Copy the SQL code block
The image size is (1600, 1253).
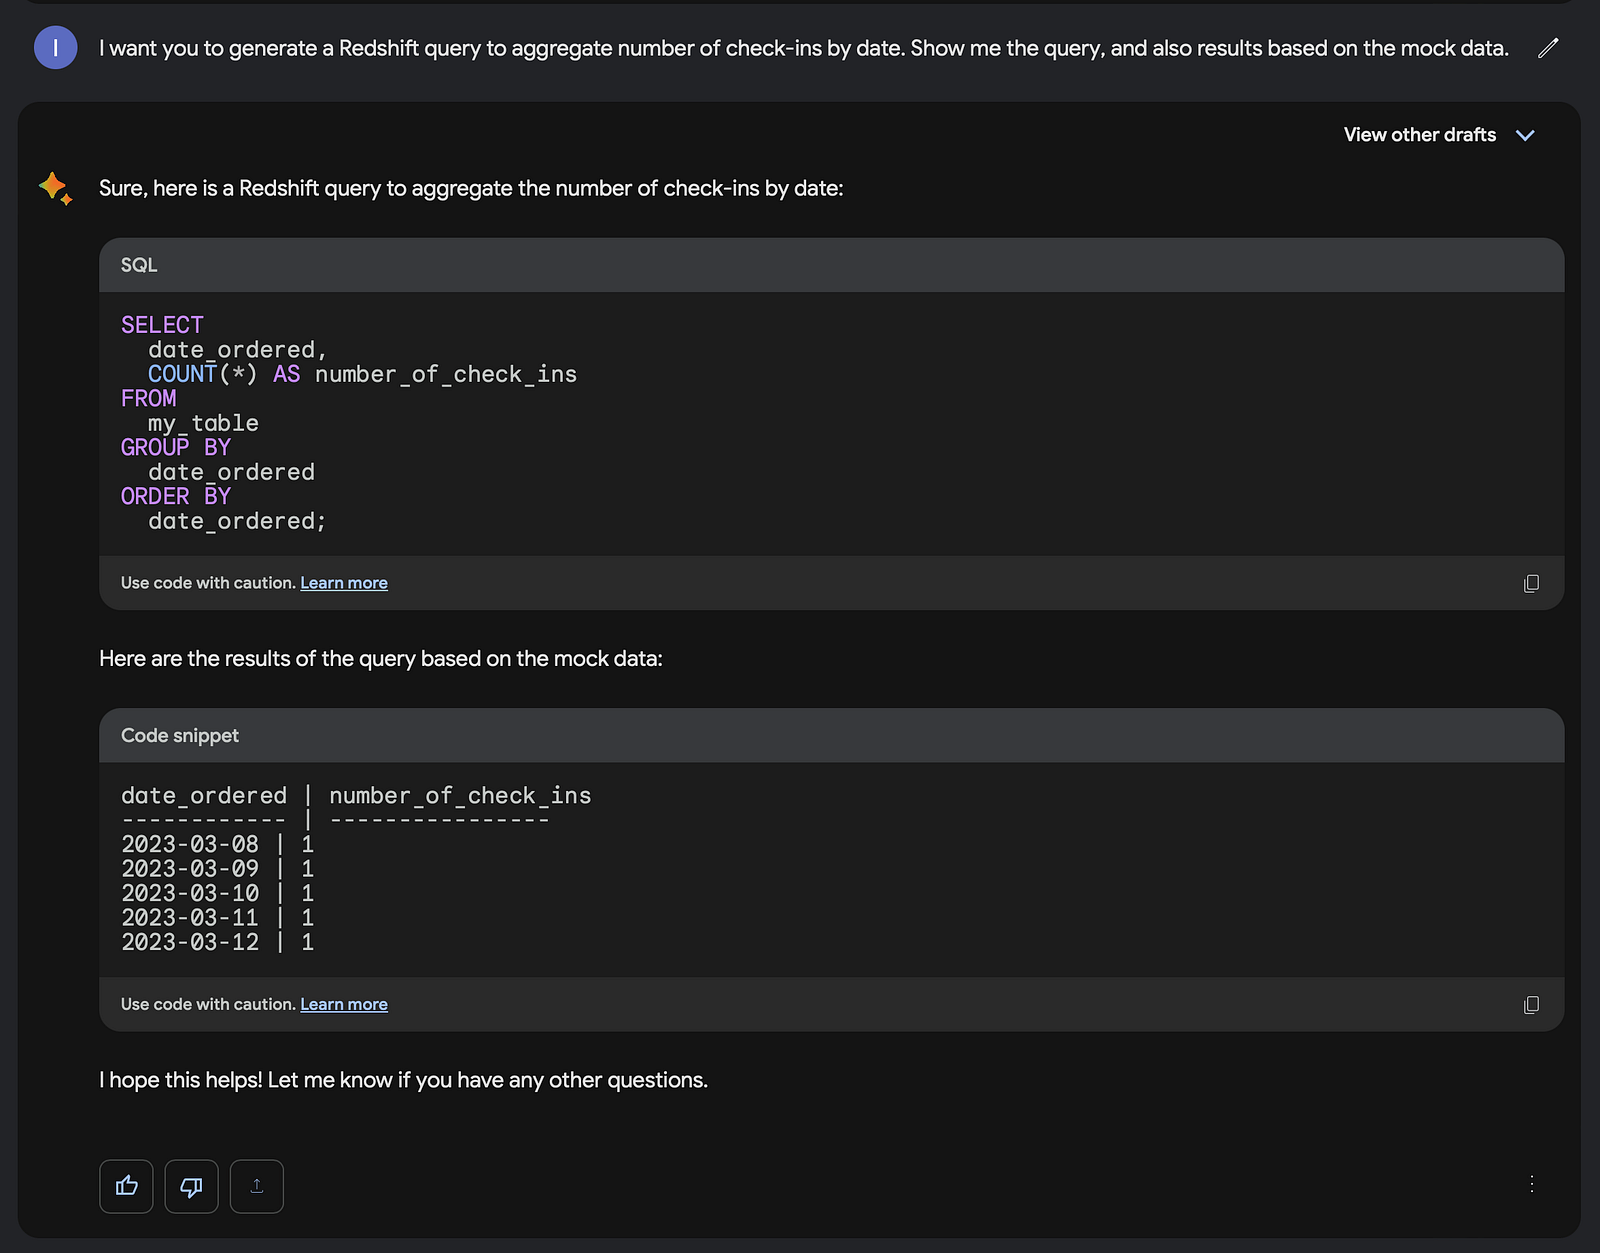click(1531, 583)
